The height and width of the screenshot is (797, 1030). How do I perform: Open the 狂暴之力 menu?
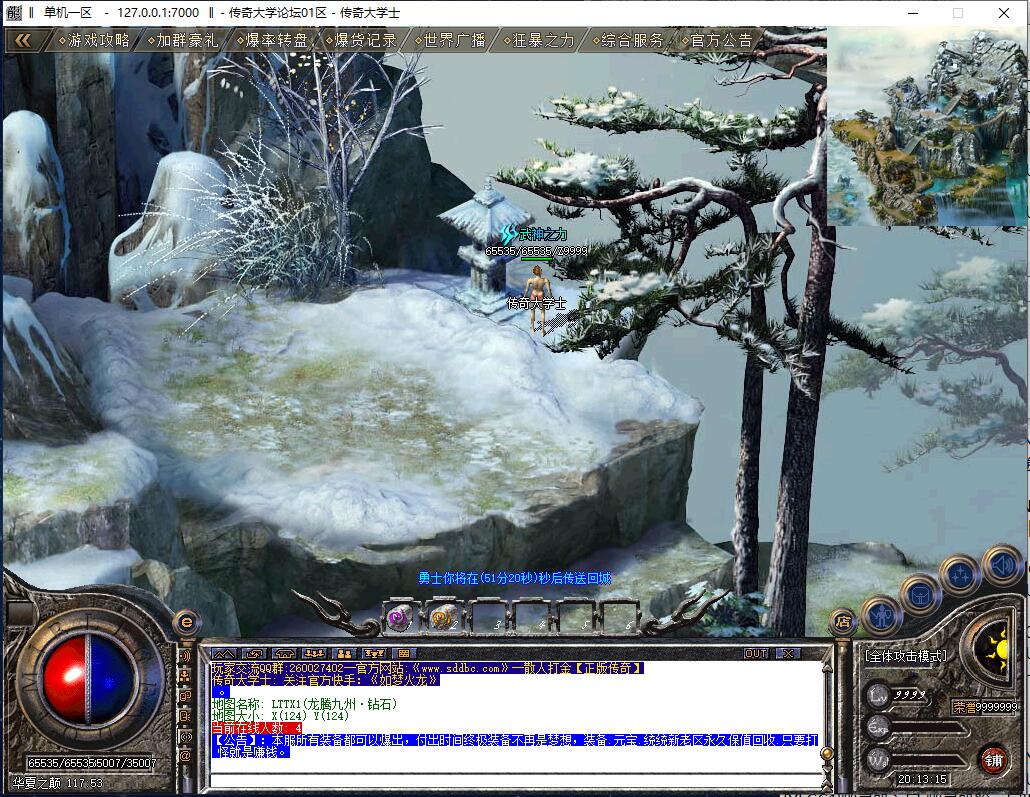[539, 41]
